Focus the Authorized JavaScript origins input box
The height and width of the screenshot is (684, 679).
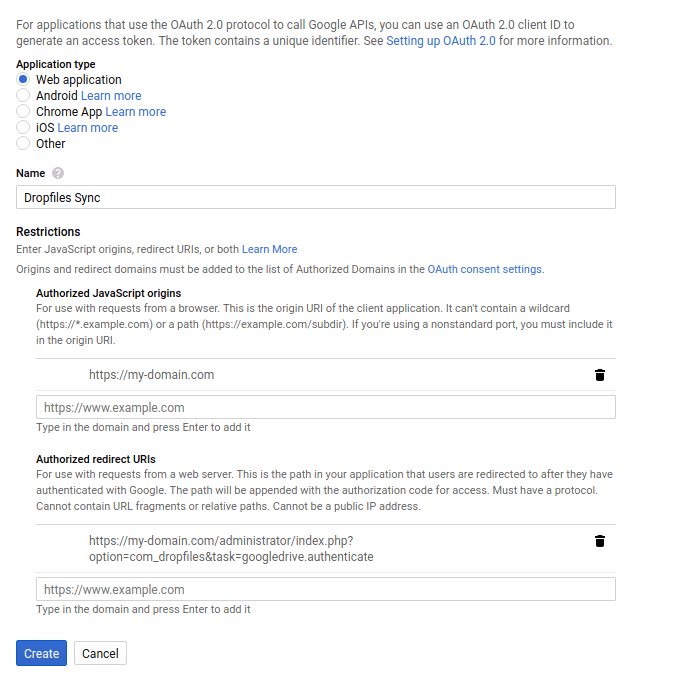tap(326, 407)
